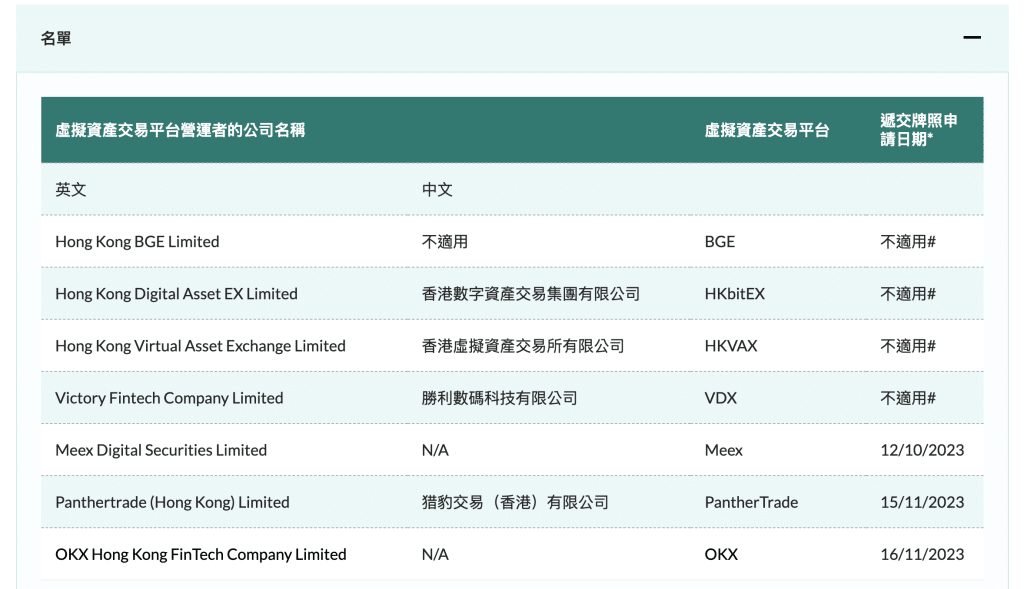Viewport: 1024px width, 589px height.
Task: Select header 虛擬資產交易平台營運者的公司名稱
Action: pyautogui.click(x=180, y=130)
